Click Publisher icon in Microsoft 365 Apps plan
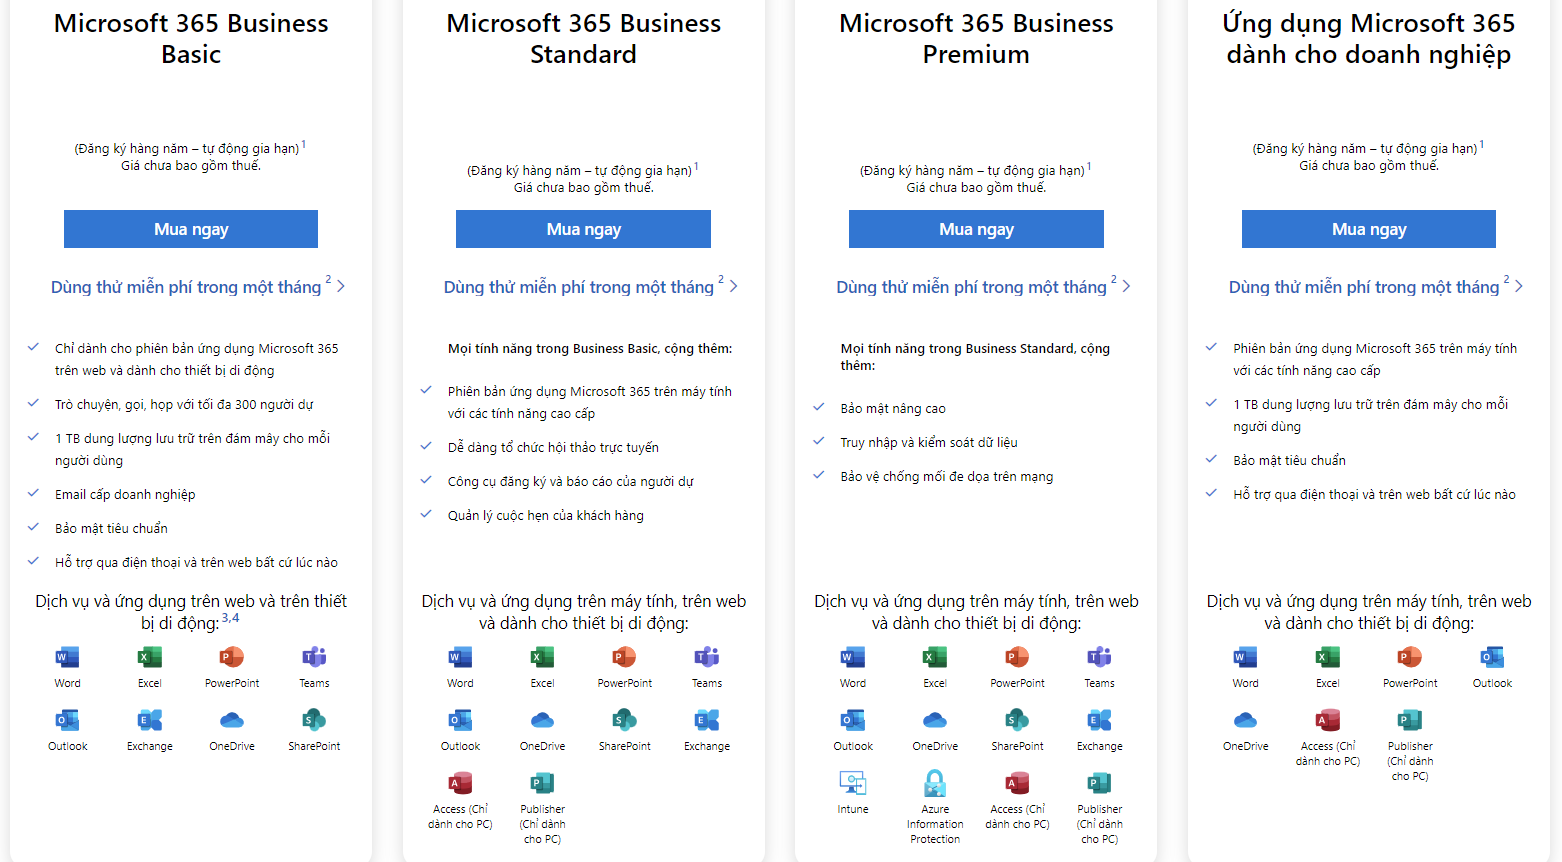 (1410, 720)
